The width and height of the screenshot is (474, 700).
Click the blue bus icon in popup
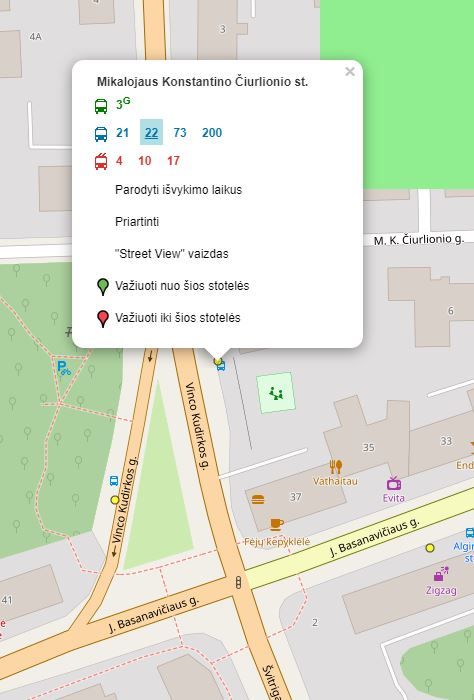[101, 133]
